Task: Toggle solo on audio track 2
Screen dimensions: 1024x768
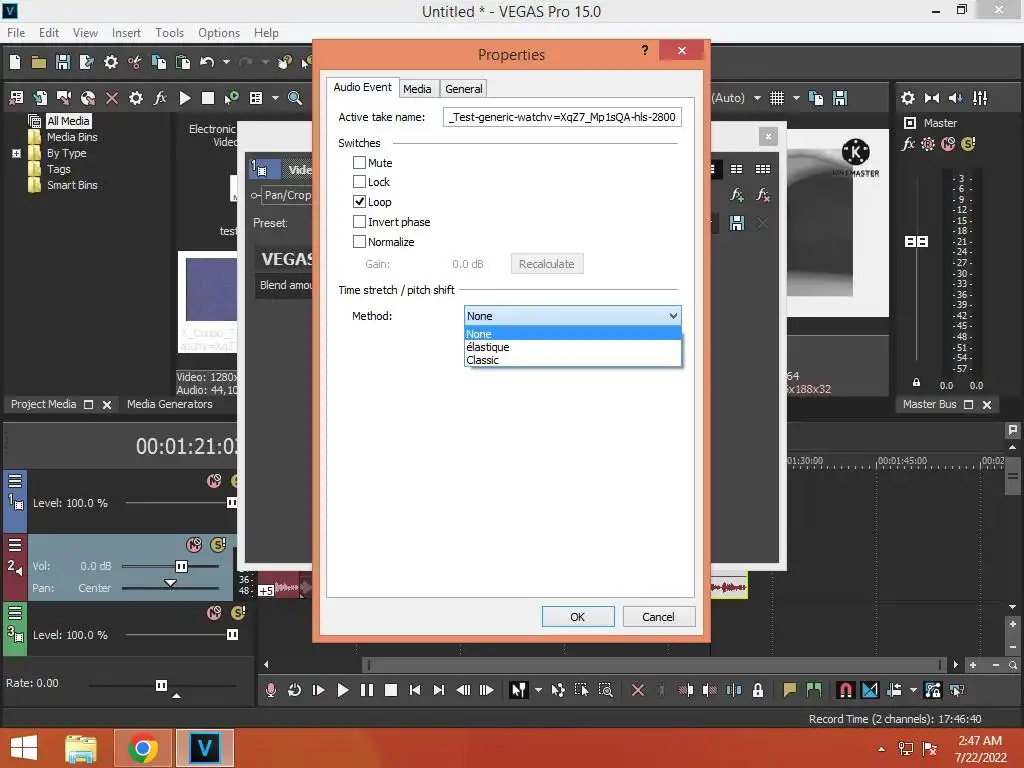Action: pos(217,545)
